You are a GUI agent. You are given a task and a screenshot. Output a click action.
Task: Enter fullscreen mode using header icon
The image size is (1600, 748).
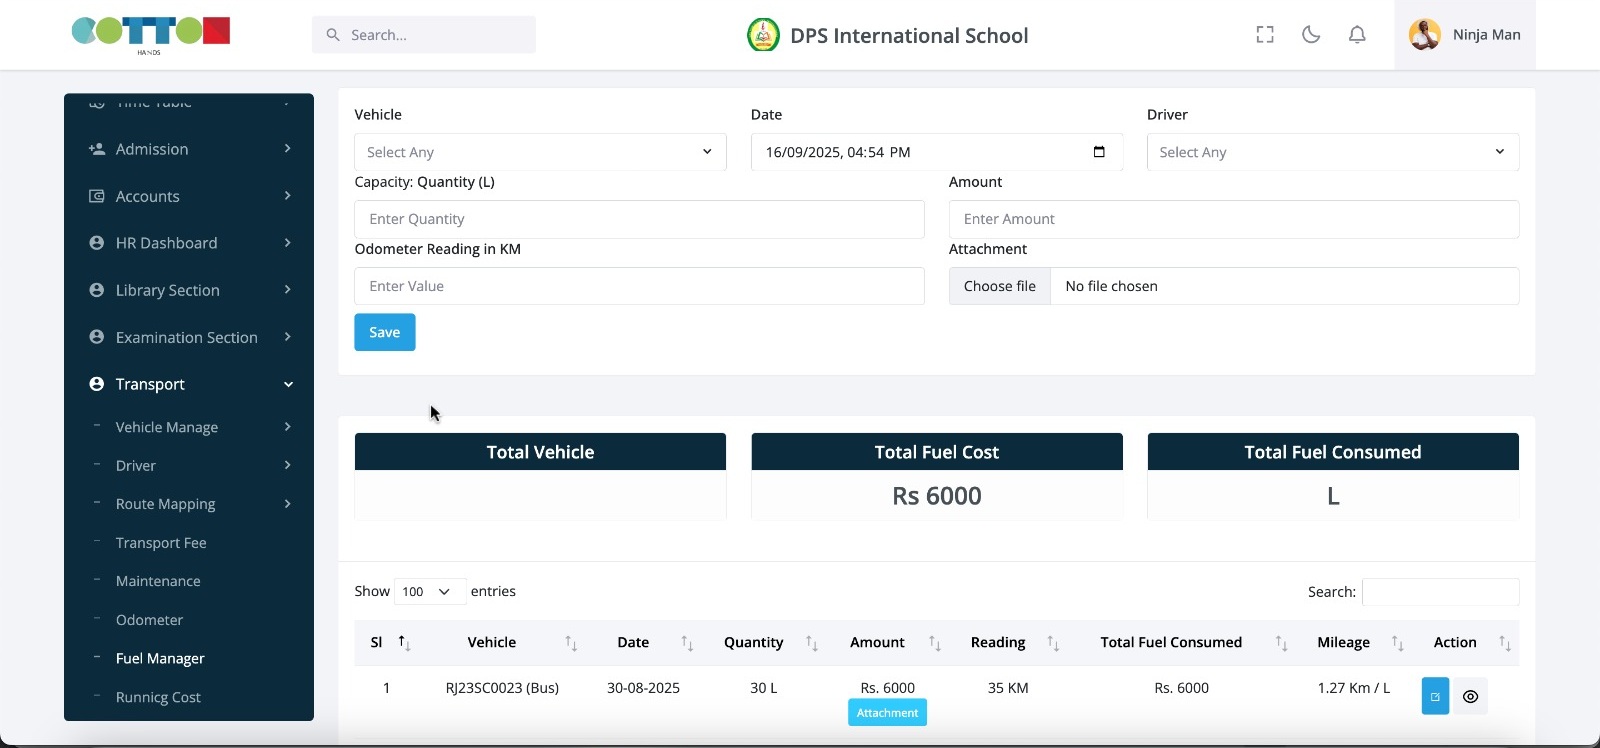1265,35
